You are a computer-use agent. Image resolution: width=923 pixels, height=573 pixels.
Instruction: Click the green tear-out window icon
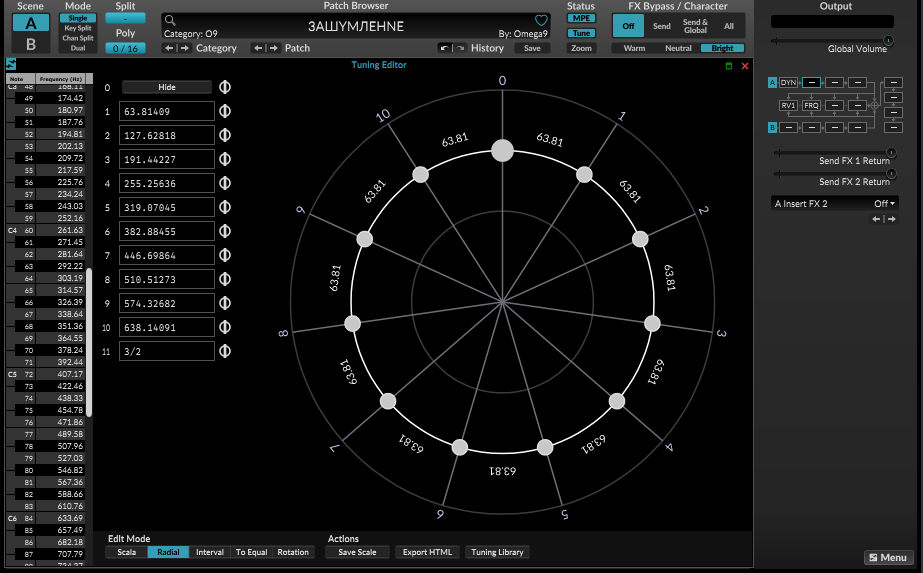729,66
